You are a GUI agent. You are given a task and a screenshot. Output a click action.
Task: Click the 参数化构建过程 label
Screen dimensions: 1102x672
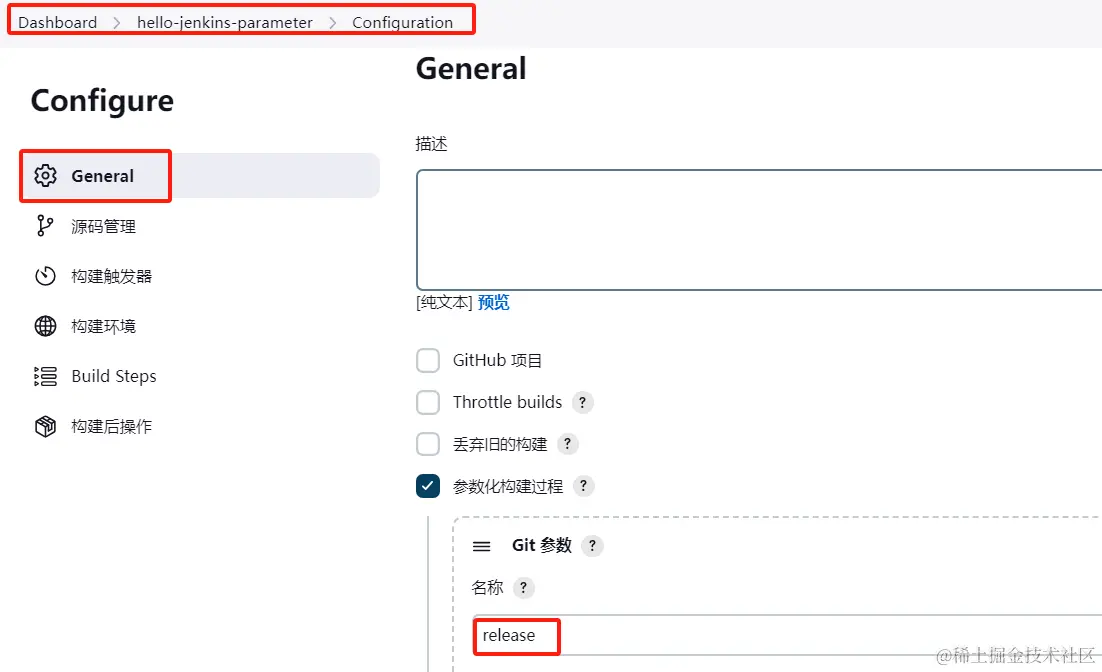[508, 486]
